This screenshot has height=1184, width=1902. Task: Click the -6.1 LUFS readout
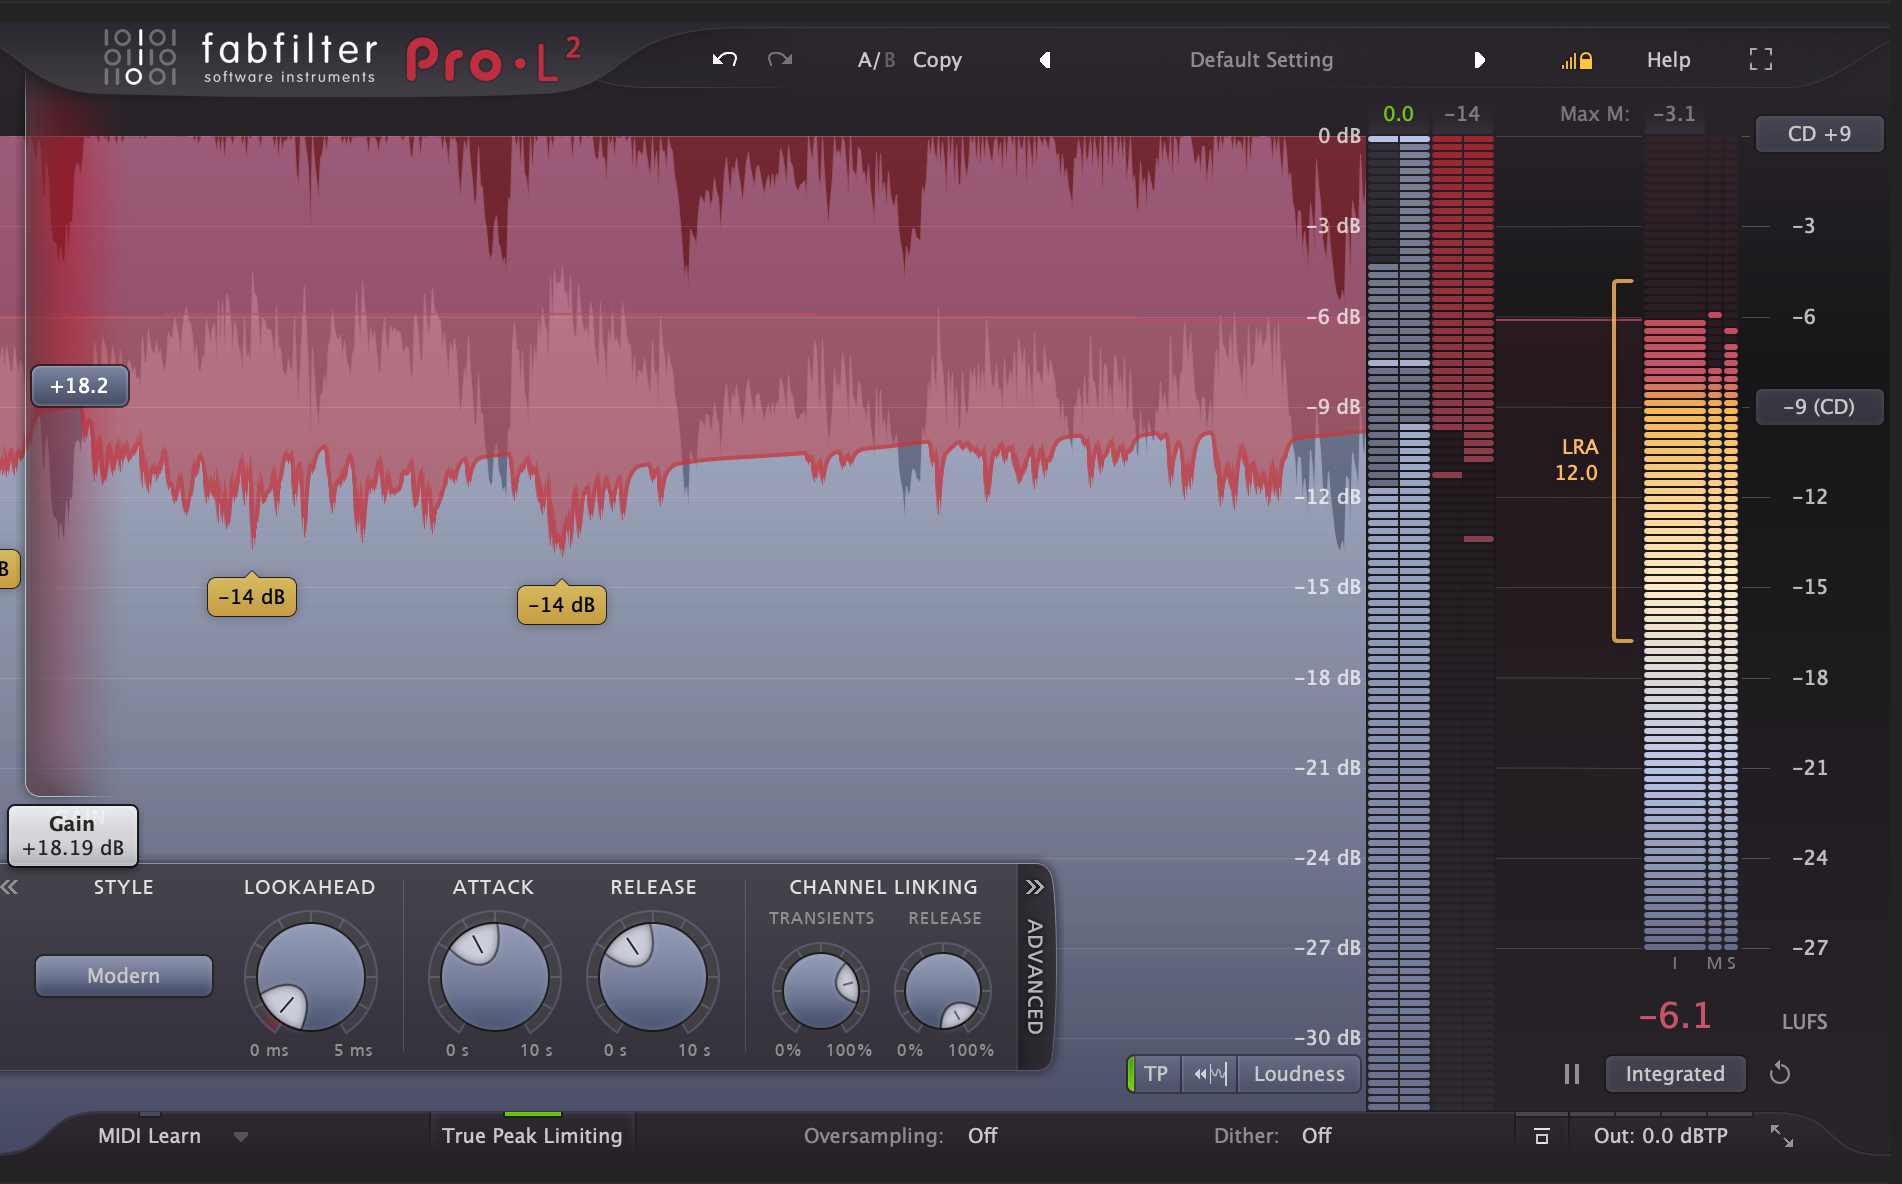[x=1675, y=1016]
